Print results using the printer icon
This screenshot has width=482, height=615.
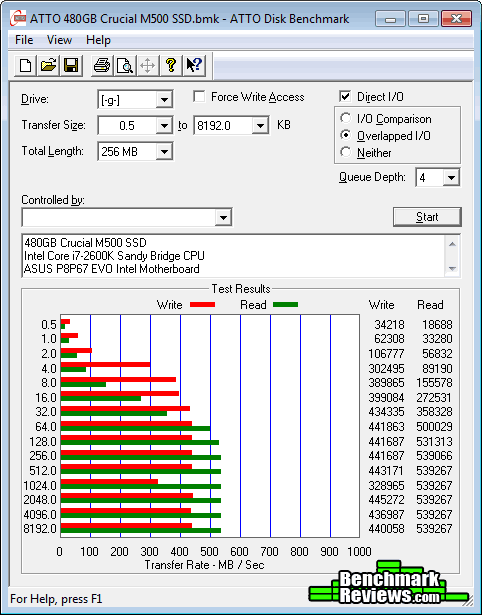[102, 65]
